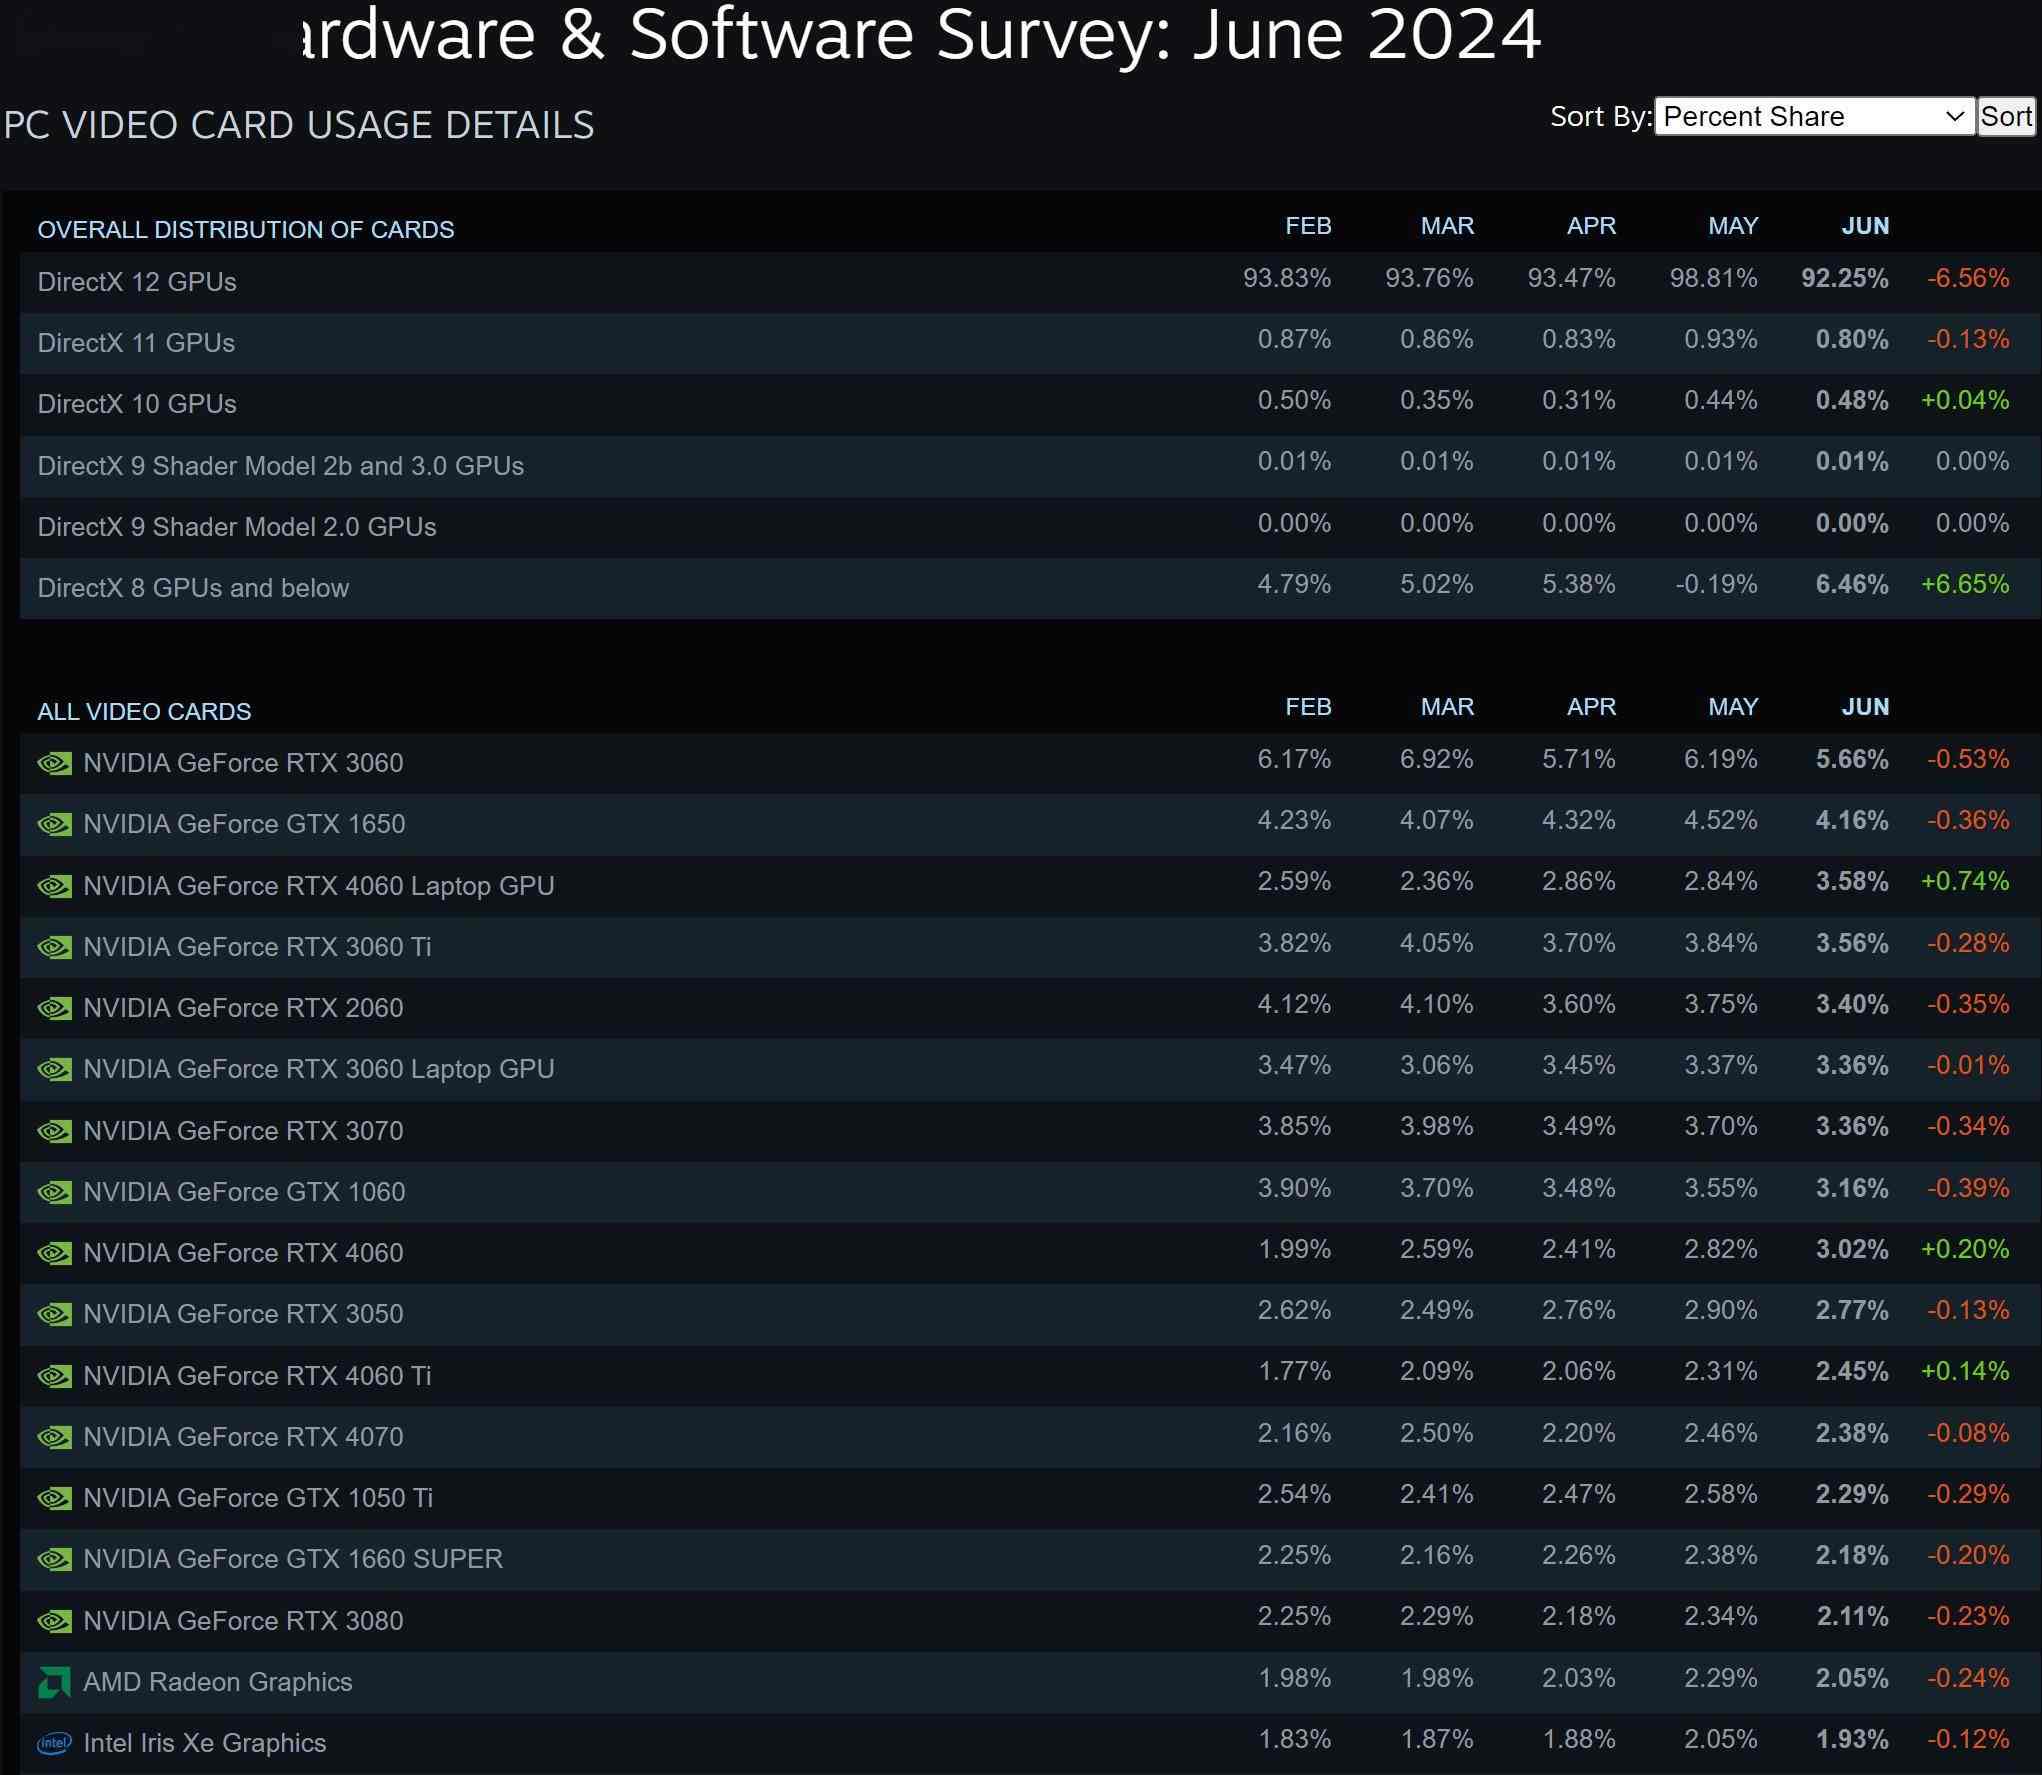The height and width of the screenshot is (1775, 2042).
Task: Click +0.14% change for RTX 4060 Ti
Action: (1965, 1372)
